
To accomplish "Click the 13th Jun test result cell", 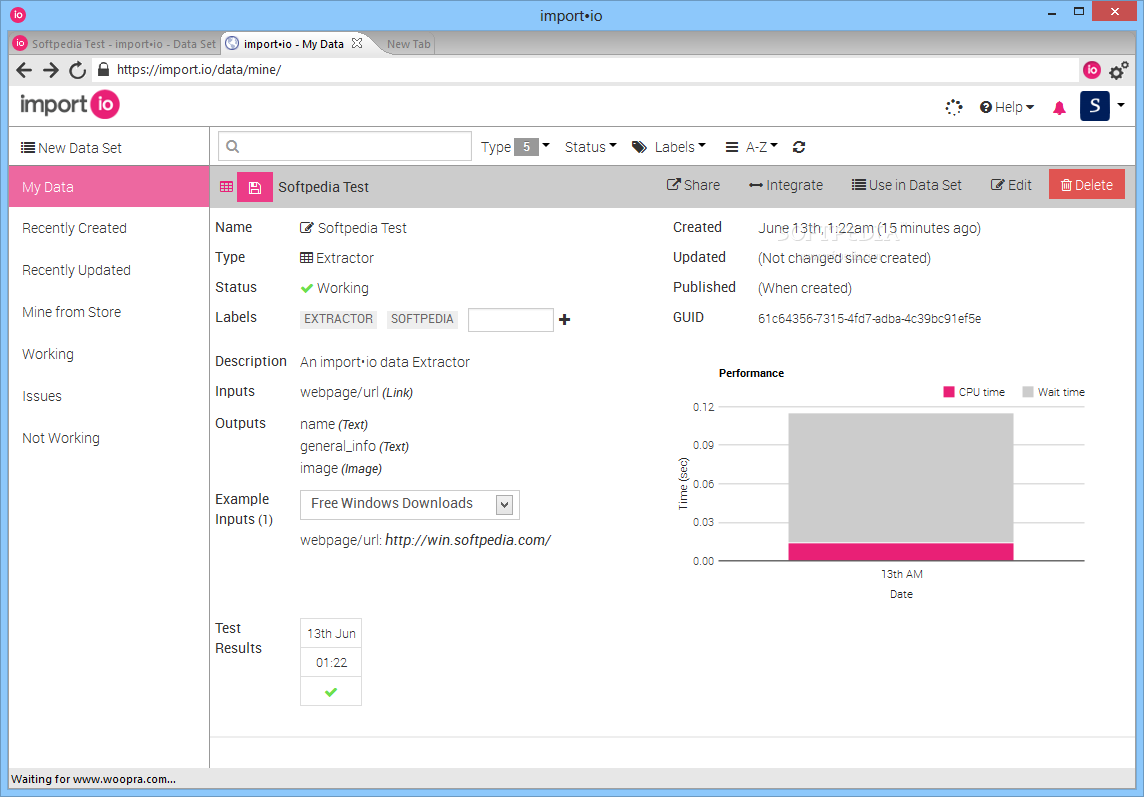I will pyautogui.click(x=331, y=634).
